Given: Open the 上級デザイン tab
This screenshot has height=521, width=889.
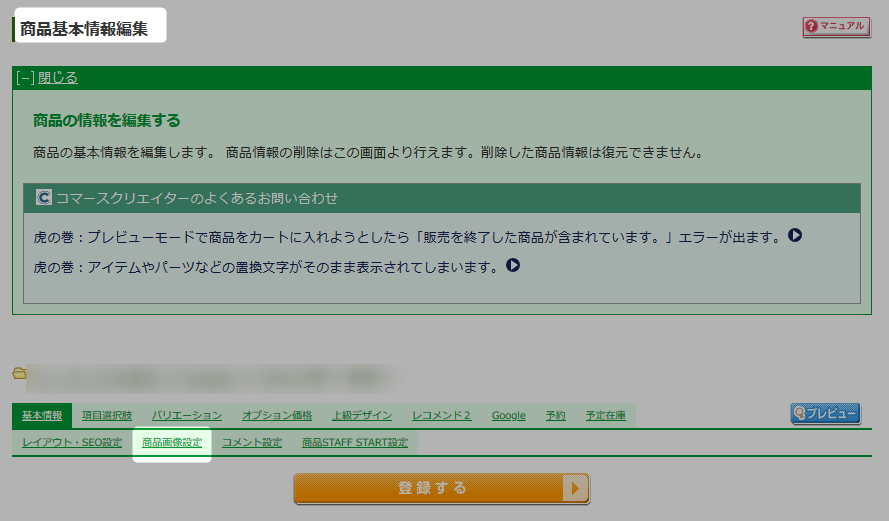Looking at the screenshot, I should pyautogui.click(x=362, y=416).
